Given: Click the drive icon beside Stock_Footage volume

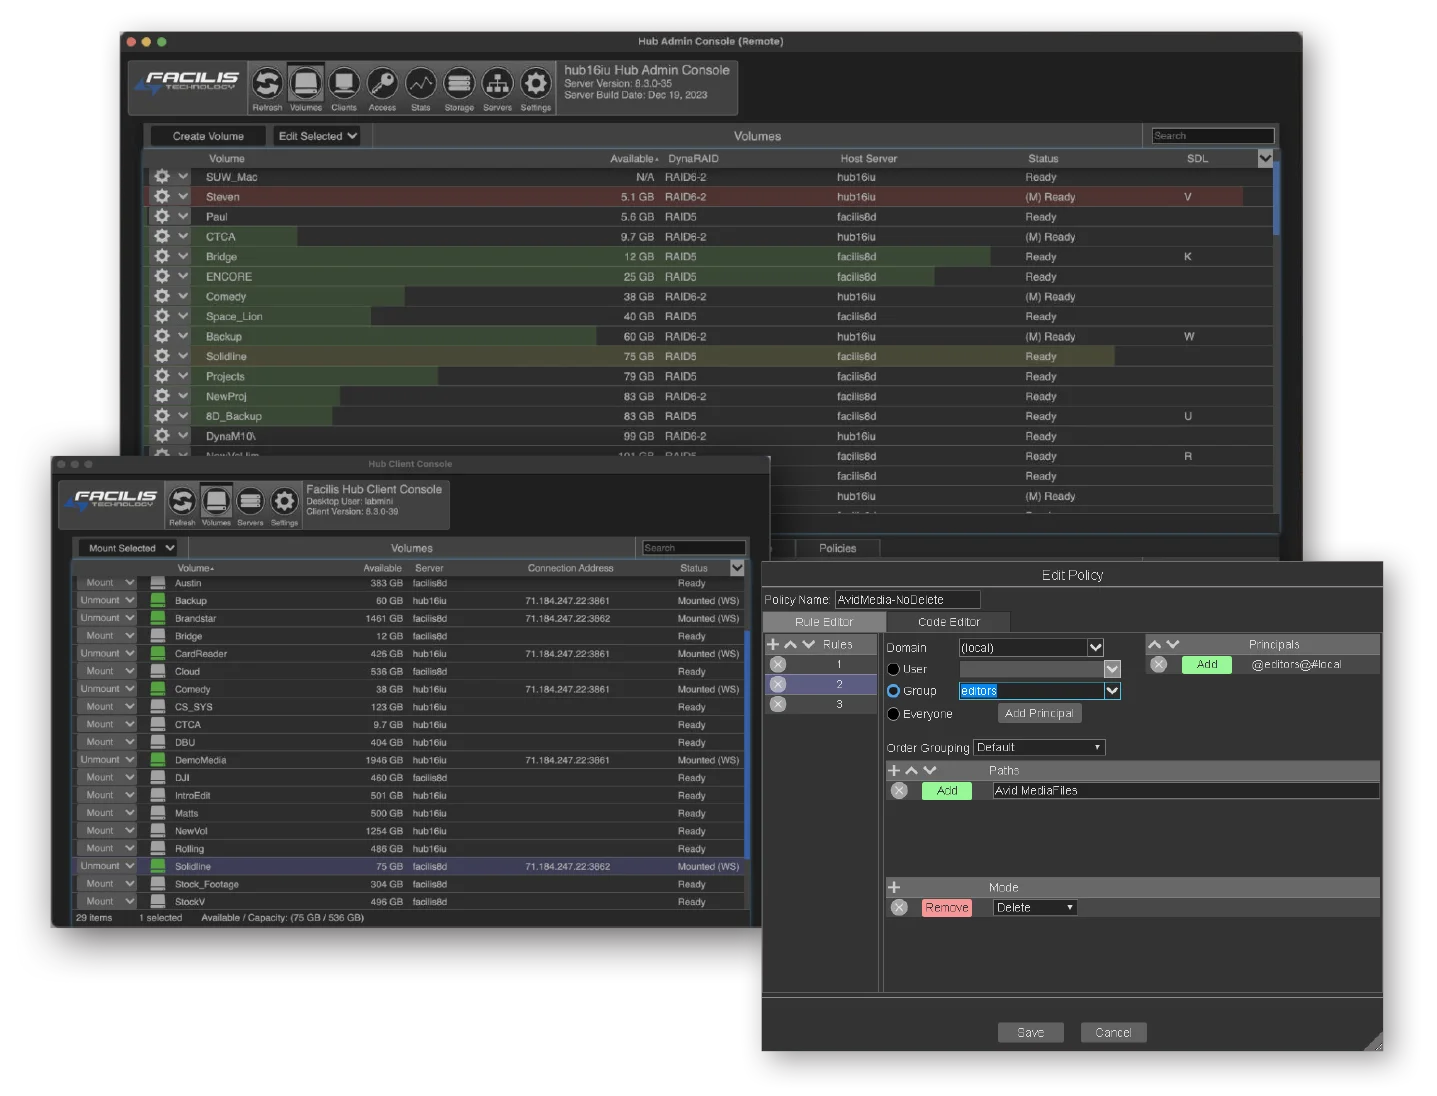Looking at the screenshot, I should pos(158,884).
